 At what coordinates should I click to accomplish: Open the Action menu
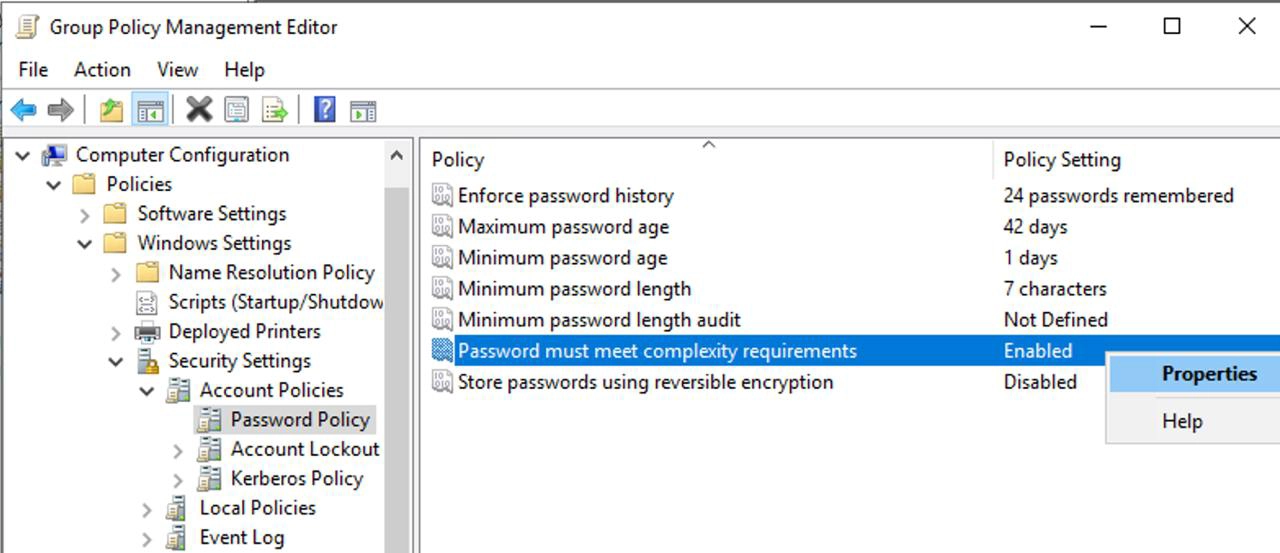(102, 69)
